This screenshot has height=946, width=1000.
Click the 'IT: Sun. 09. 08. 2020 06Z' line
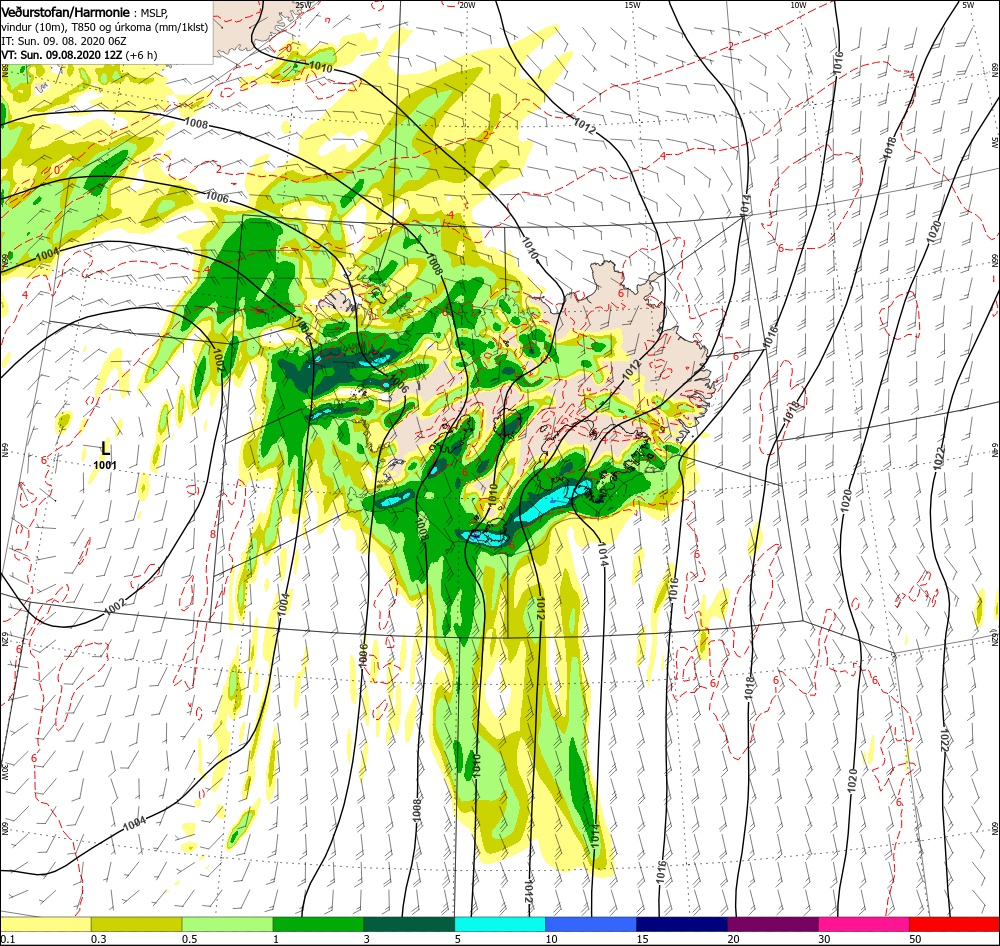point(64,41)
